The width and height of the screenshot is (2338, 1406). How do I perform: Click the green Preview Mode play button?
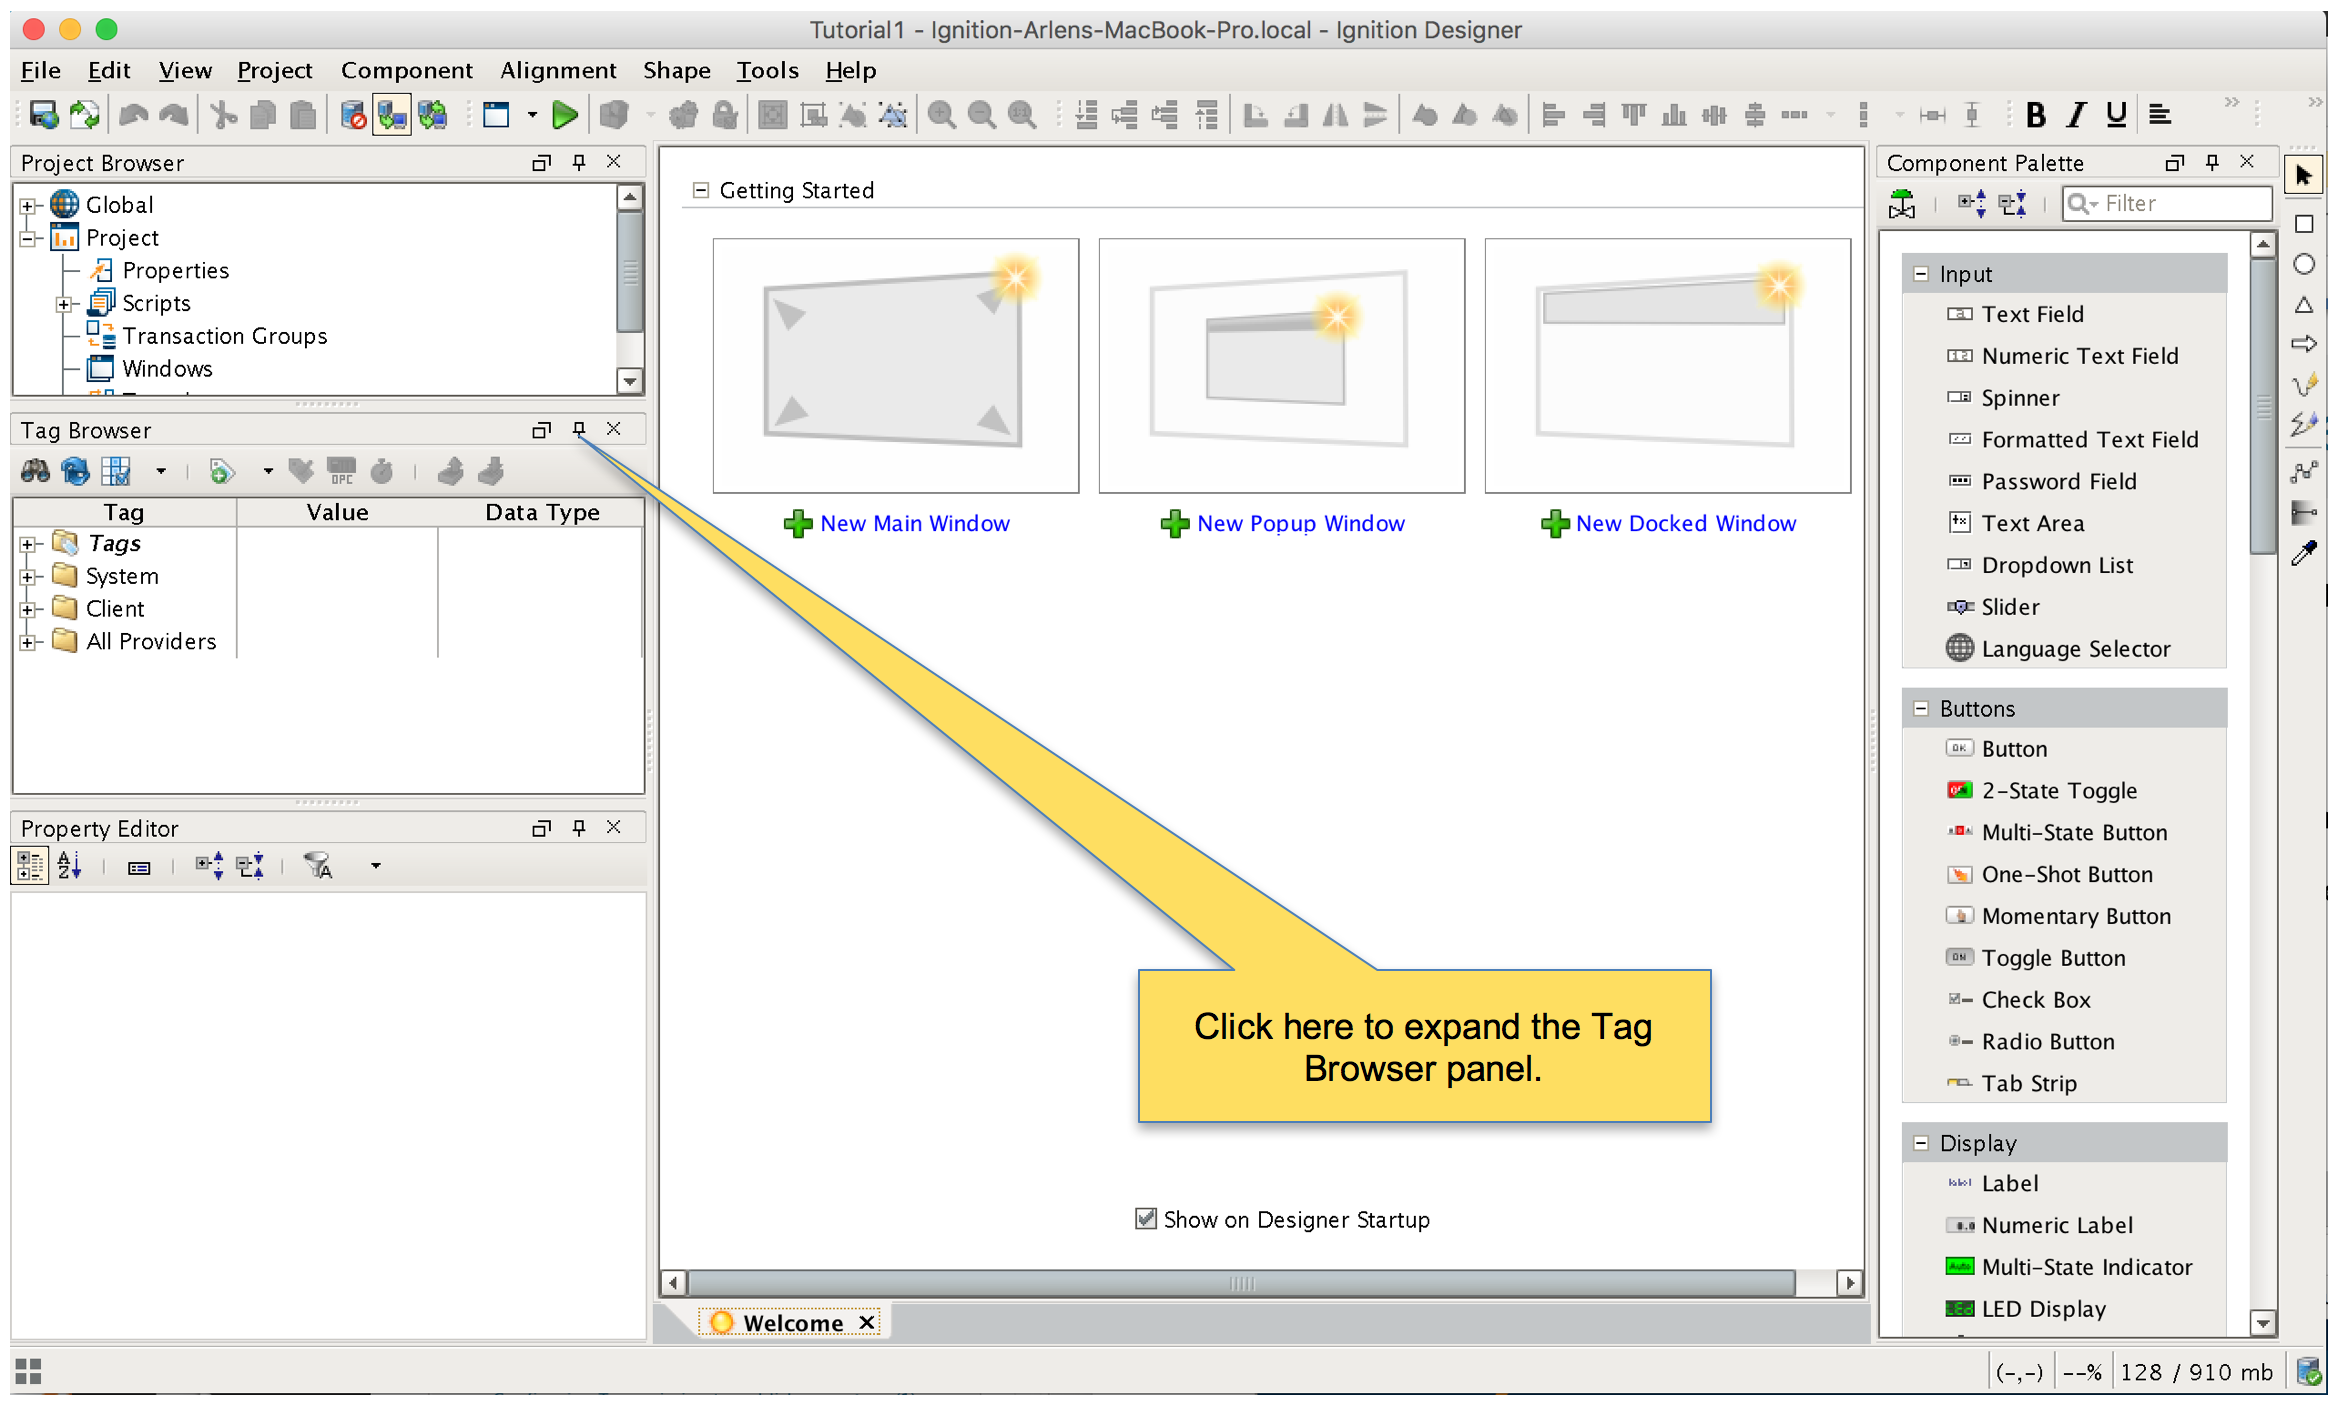click(x=565, y=115)
